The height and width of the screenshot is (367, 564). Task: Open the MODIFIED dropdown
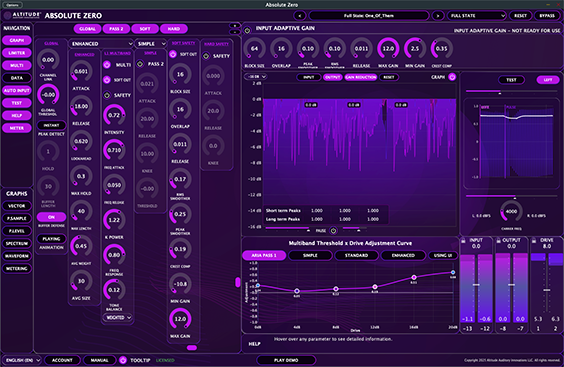click(118, 318)
